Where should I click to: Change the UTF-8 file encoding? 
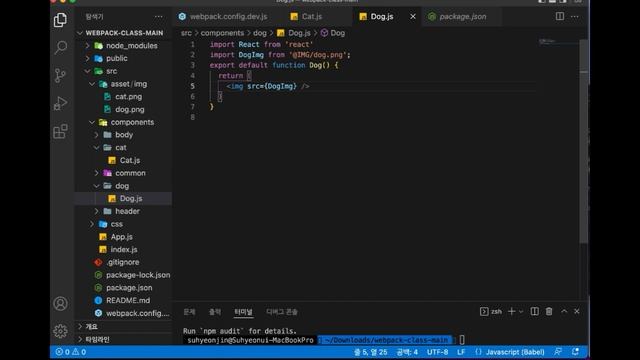coord(437,352)
